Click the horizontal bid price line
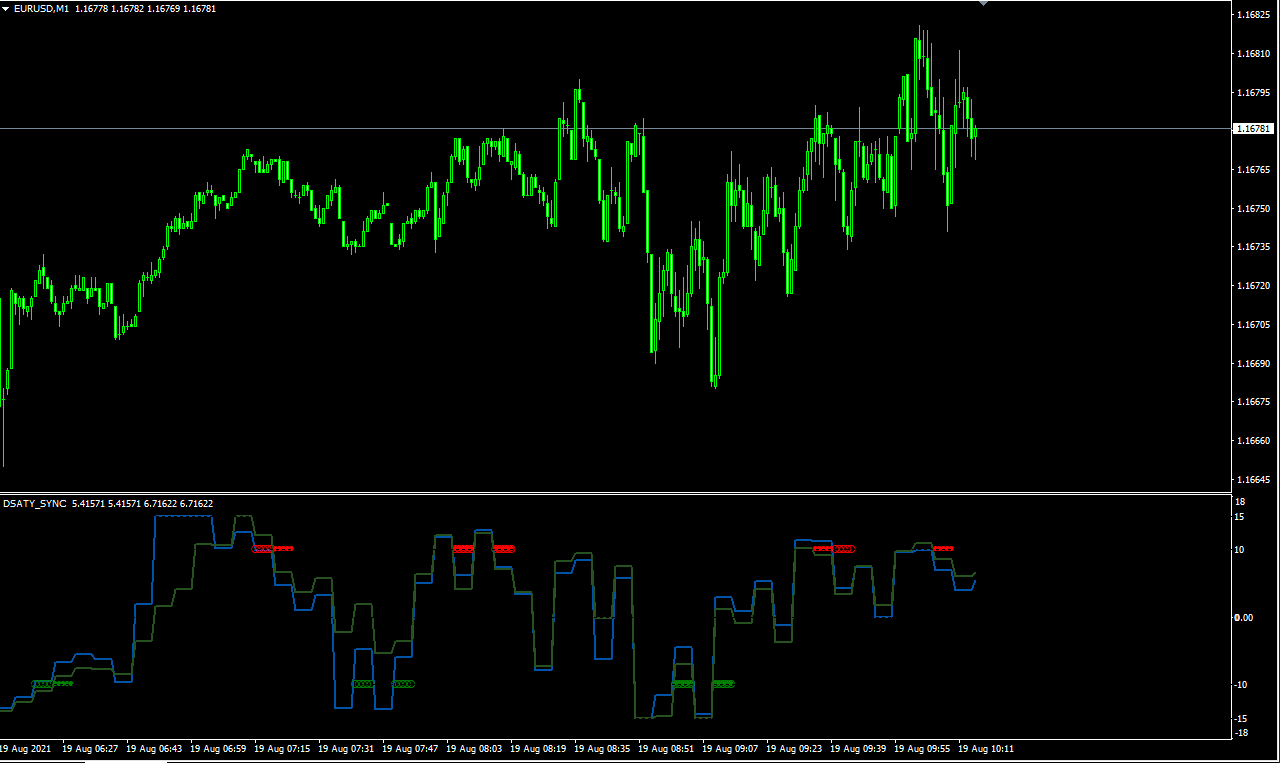1280x763 pixels. (615, 128)
